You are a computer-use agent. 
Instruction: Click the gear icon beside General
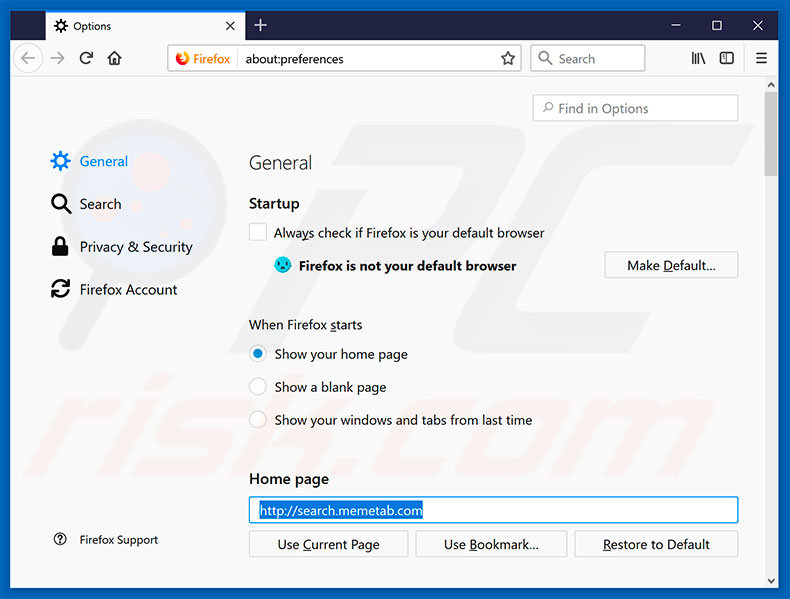[60, 161]
